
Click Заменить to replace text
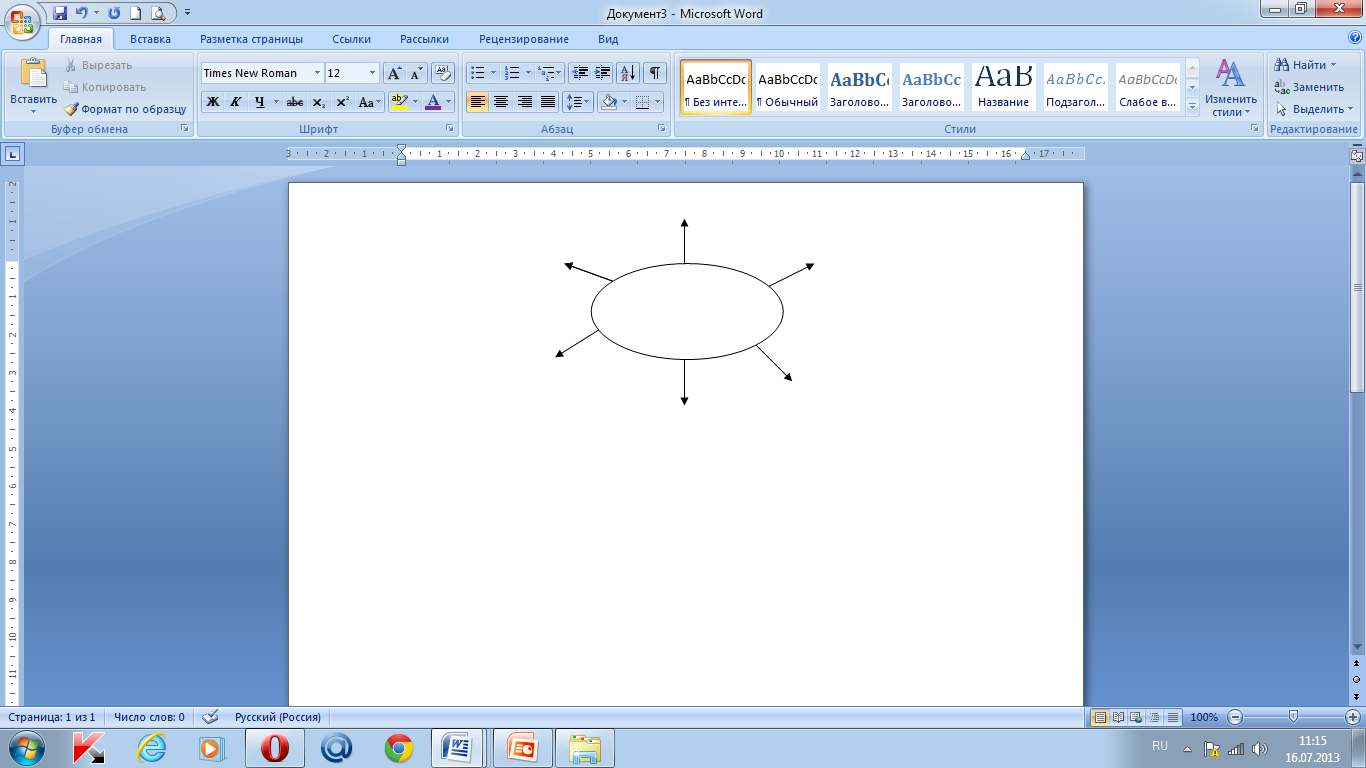coord(1309,87)
